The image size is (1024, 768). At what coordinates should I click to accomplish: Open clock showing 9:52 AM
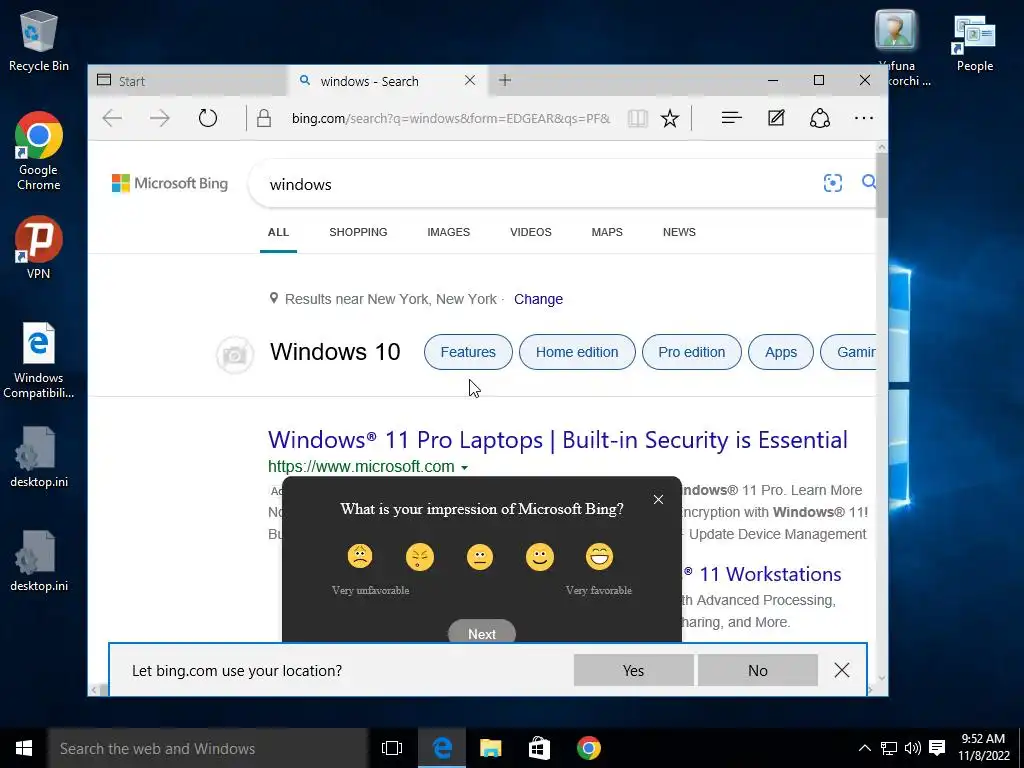click(x=983, y=747)
